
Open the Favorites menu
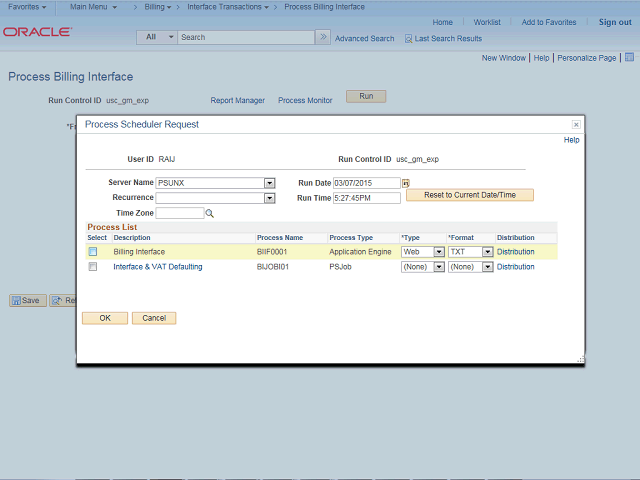[x=27, y=7]
